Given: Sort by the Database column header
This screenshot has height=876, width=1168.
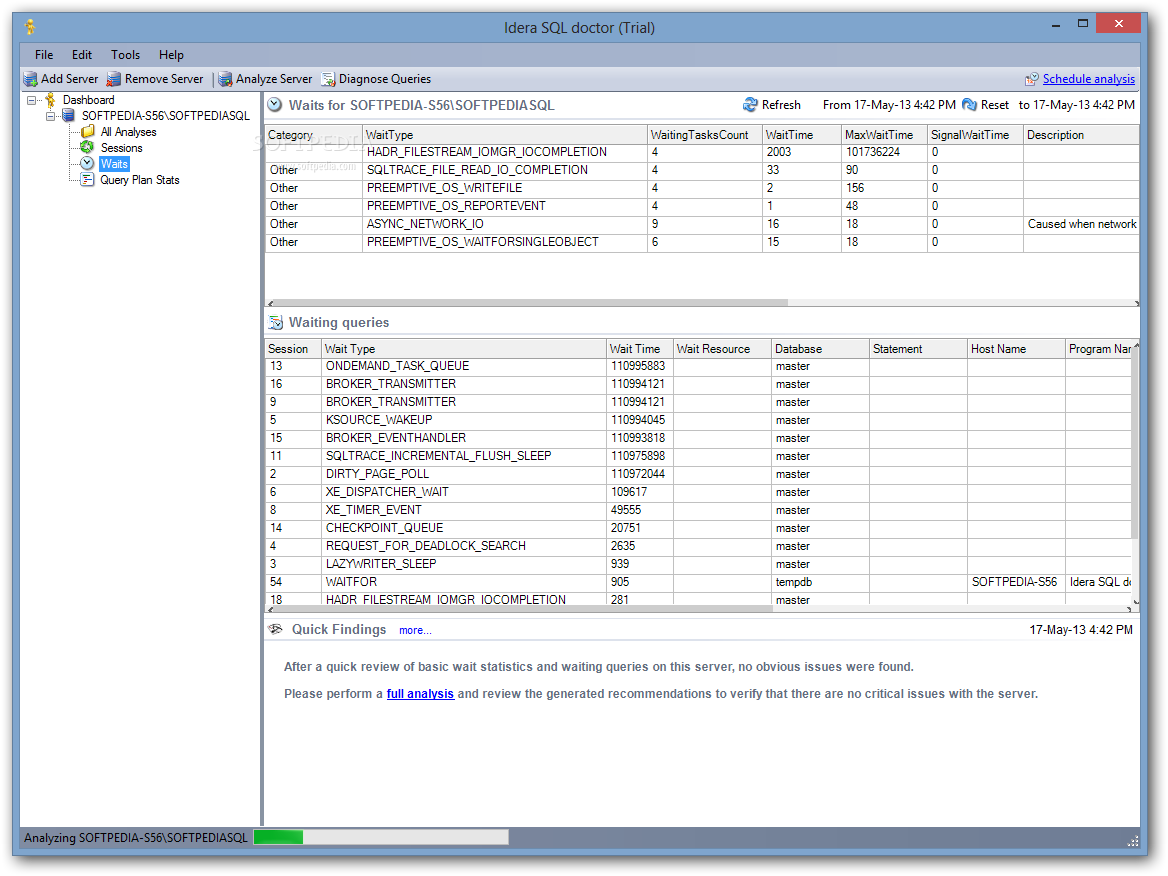Looking at the screenshot, I should pos(820,349).
